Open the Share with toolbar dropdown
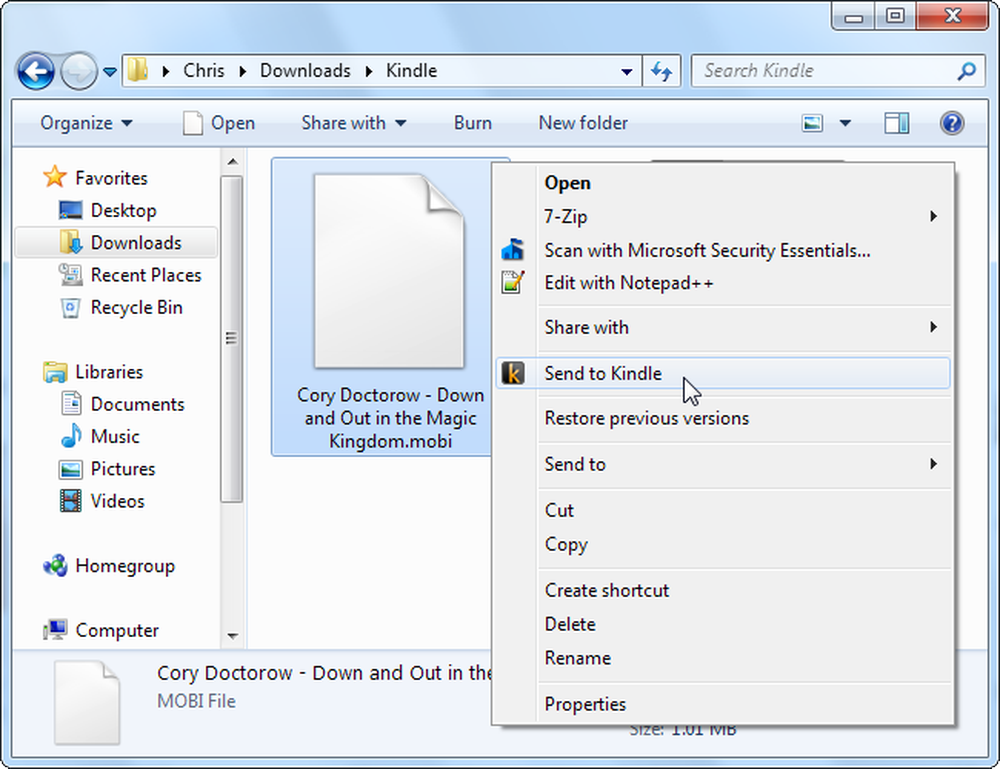 click(x=353, y=123)
